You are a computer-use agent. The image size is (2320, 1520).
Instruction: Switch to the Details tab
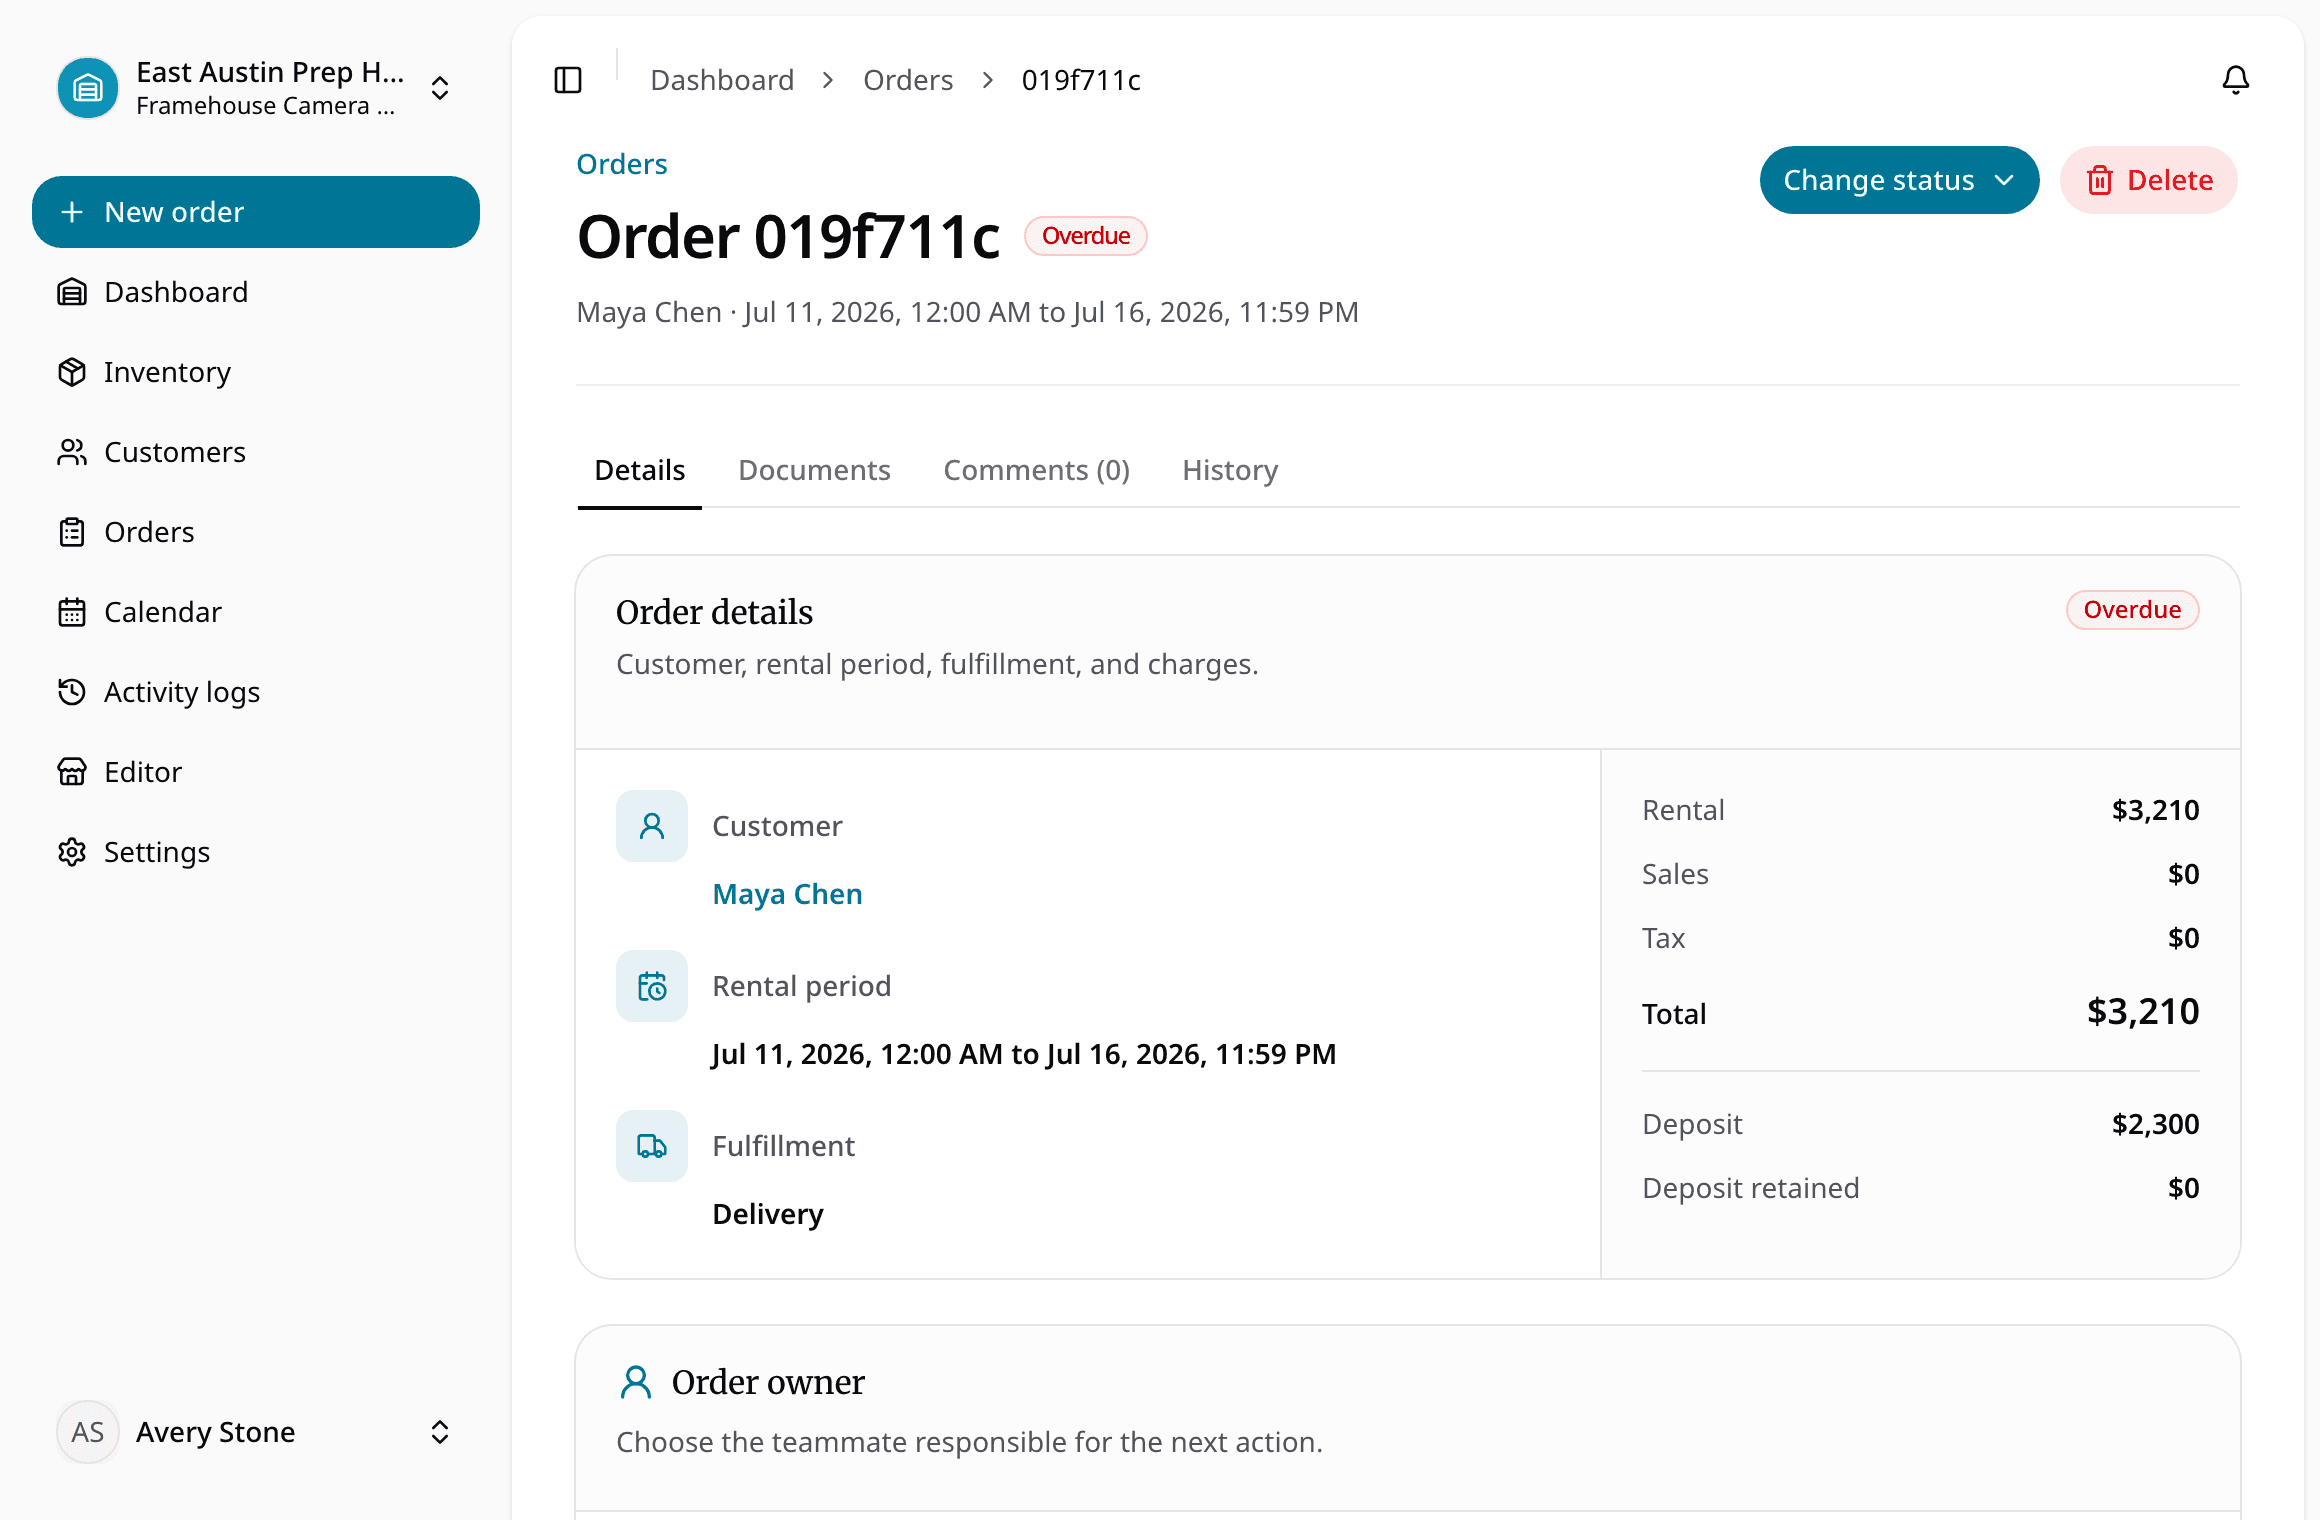pyautogui.click(x=640, y=470)
